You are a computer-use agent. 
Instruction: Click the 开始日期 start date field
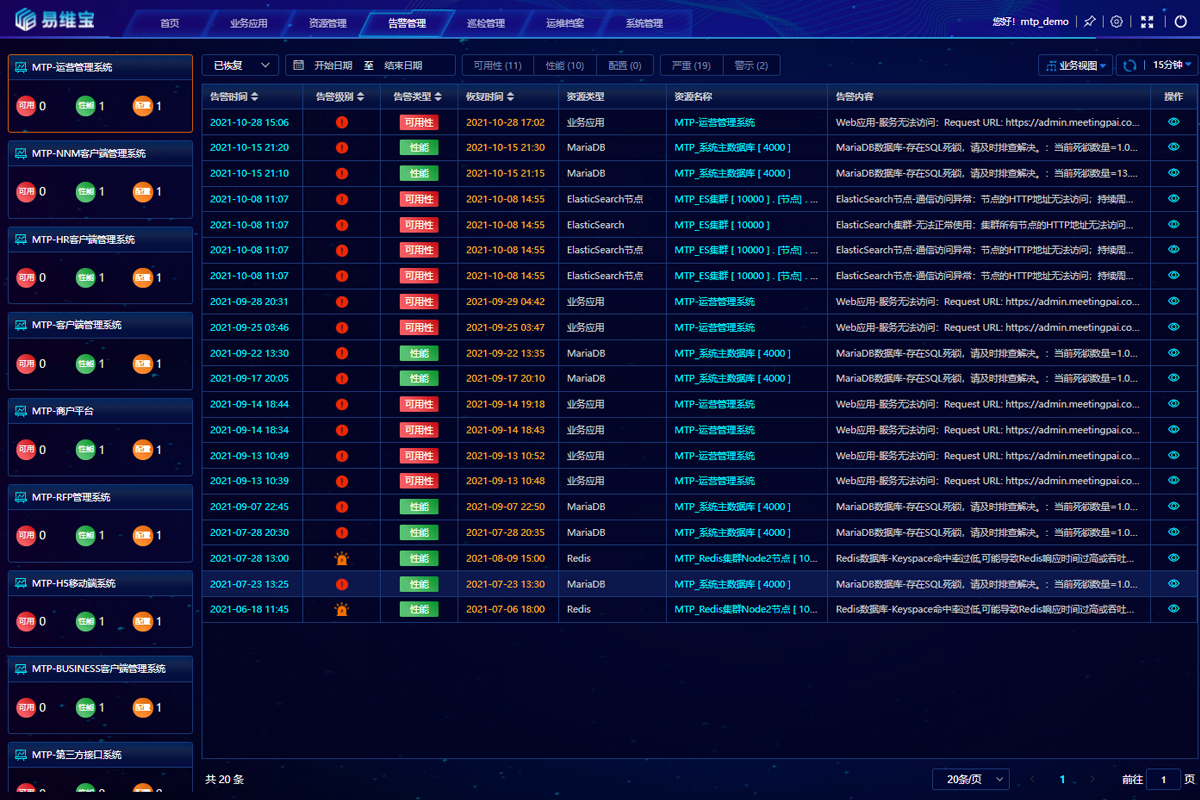[x=333, y=65]
